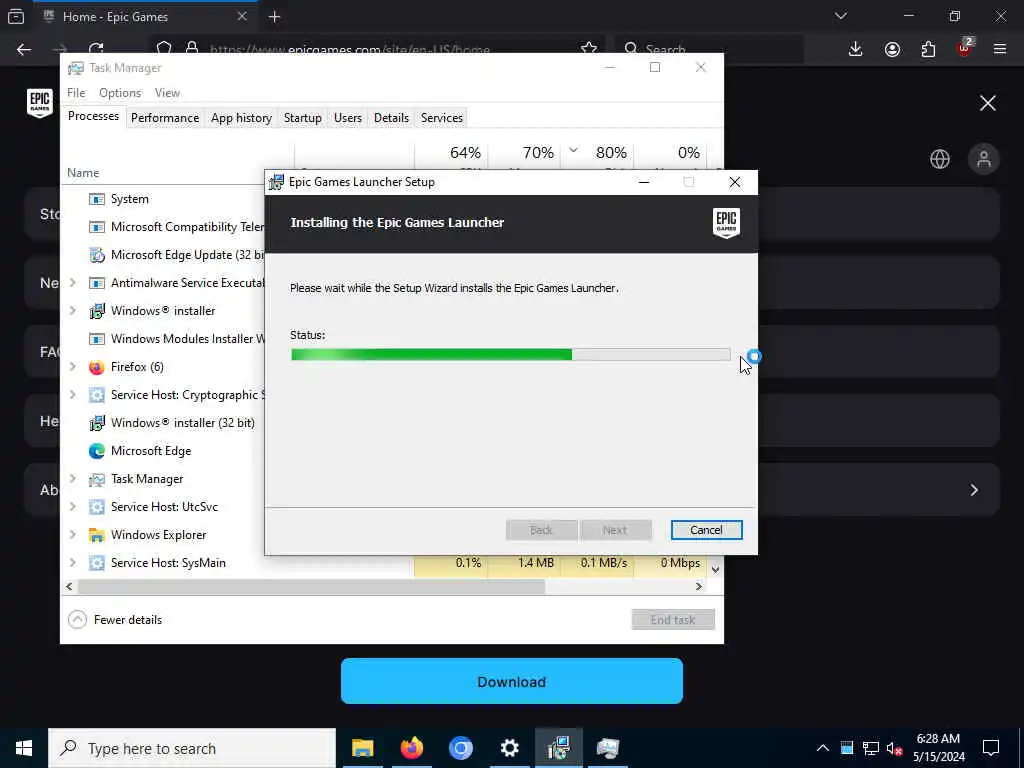This screenshot has width=1024, height=768.
Task: Expand the Windows Explorer process row
Action: pos(73,535)
